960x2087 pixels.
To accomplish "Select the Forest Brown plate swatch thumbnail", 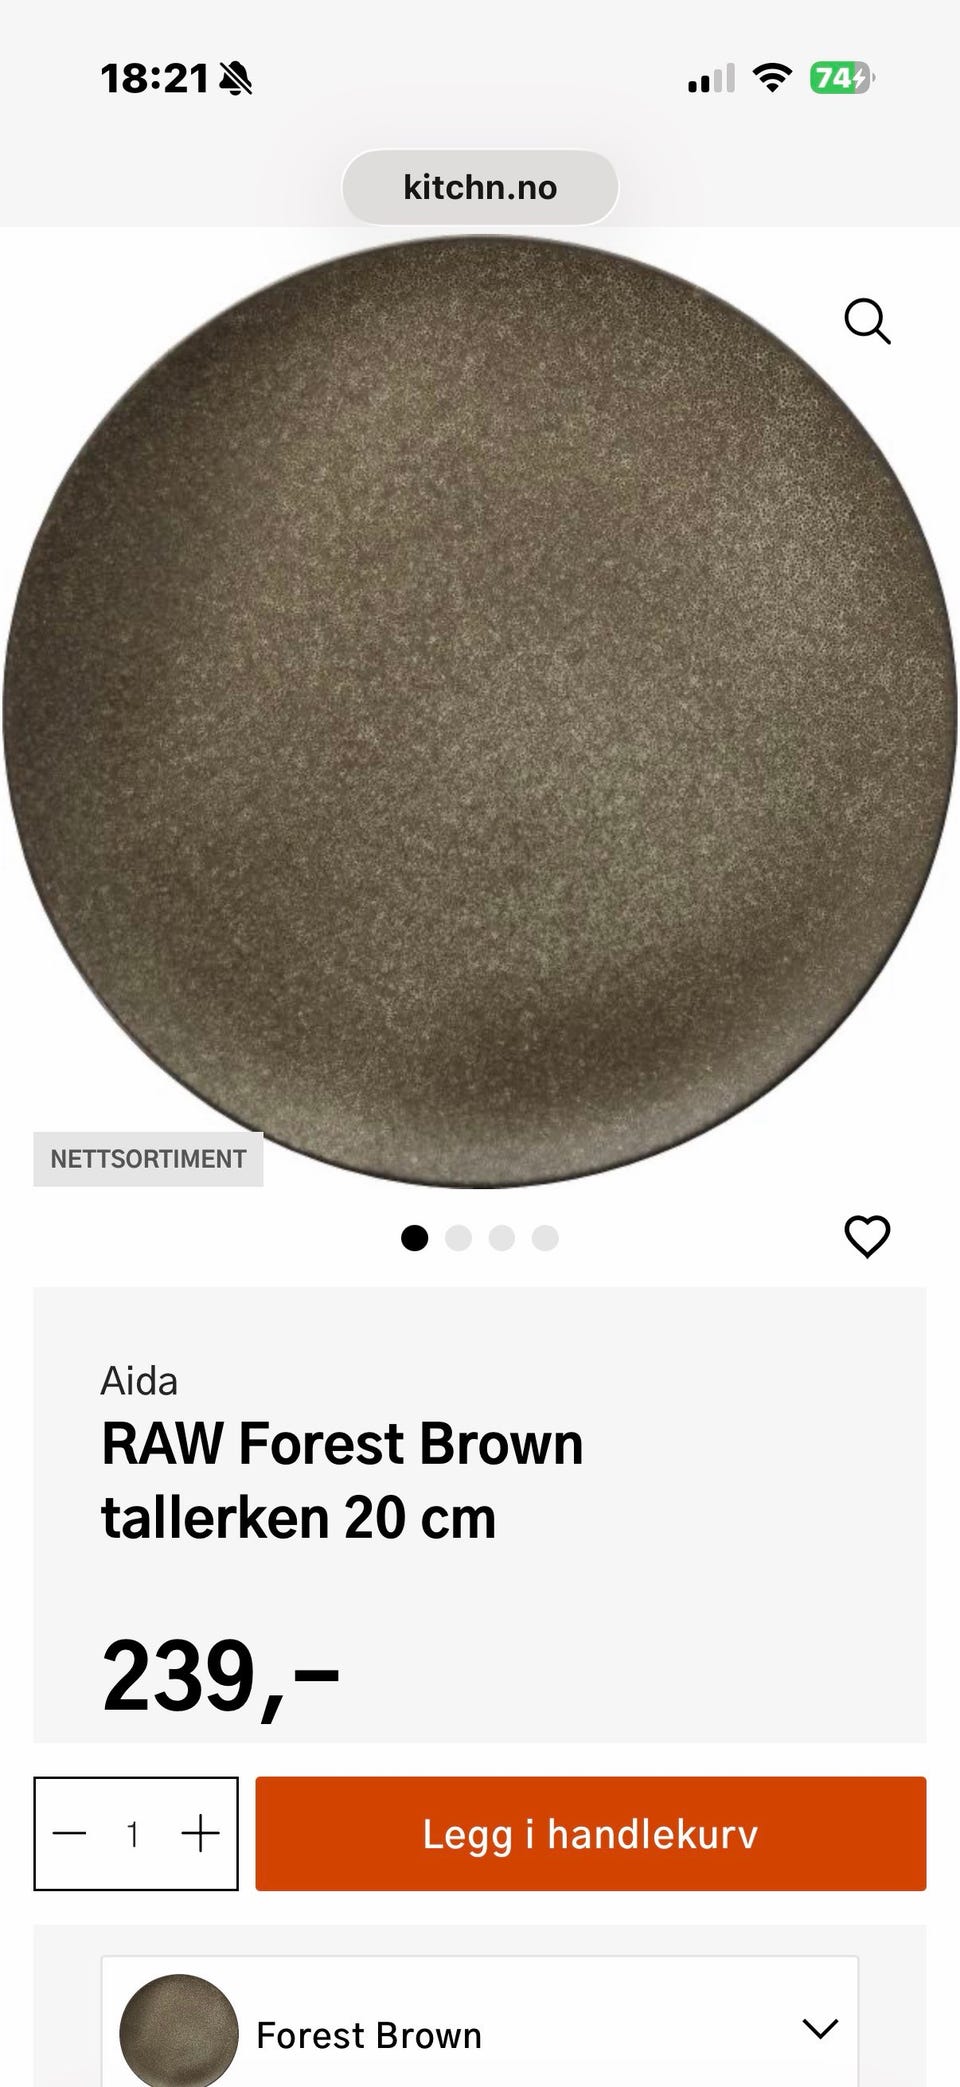I will pyautogui.click(x=179, y=2030).
